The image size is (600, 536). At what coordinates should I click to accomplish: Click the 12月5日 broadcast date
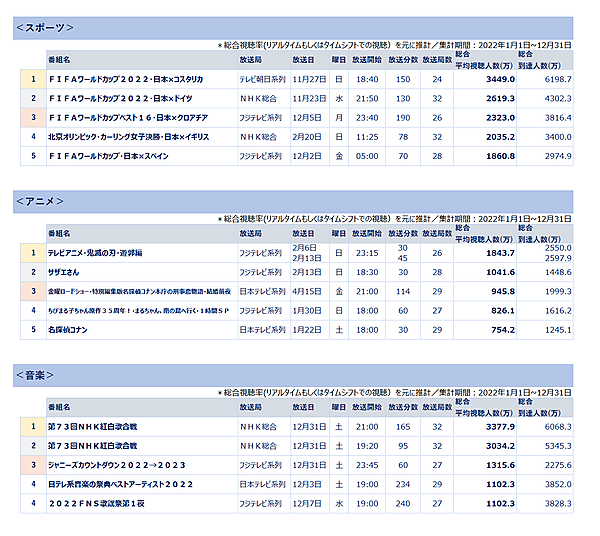click(307, 118)
